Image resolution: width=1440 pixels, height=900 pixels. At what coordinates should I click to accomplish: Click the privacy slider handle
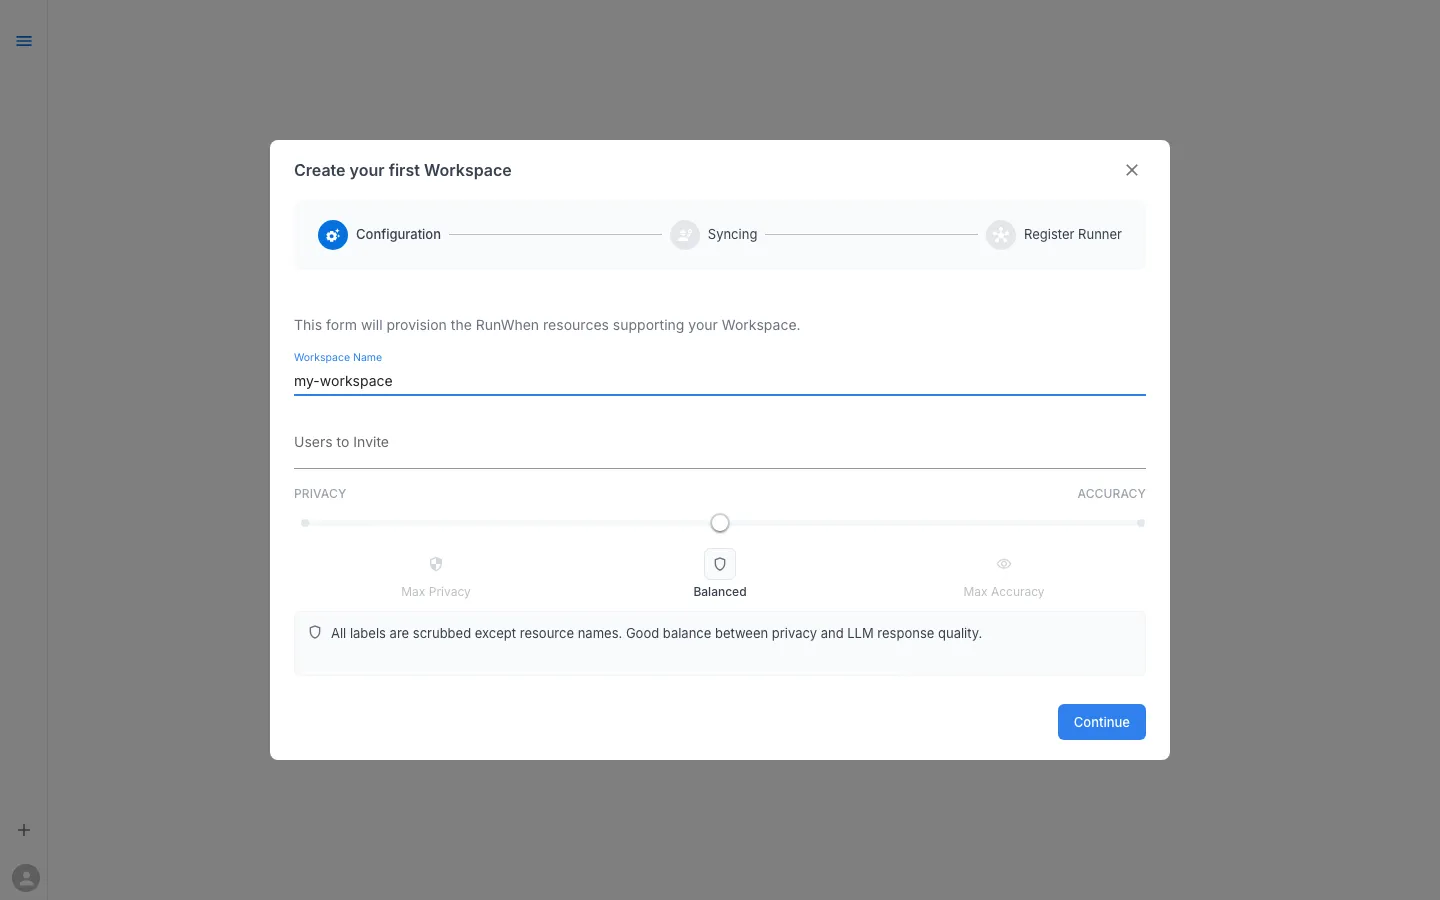click(x=720, y=522)
